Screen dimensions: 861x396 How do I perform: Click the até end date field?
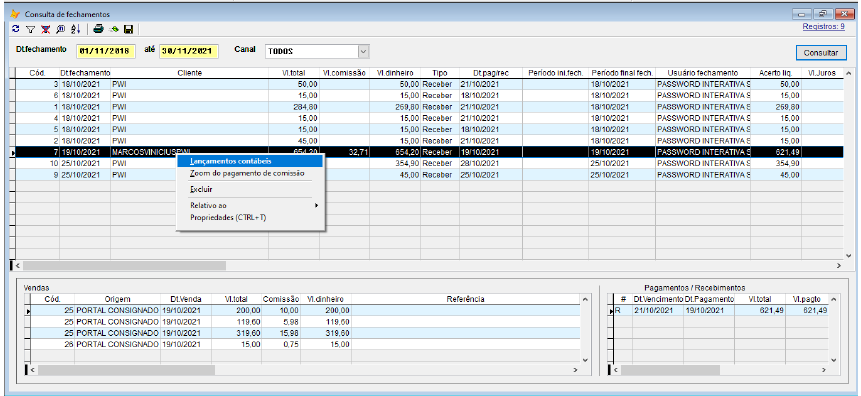189,51
